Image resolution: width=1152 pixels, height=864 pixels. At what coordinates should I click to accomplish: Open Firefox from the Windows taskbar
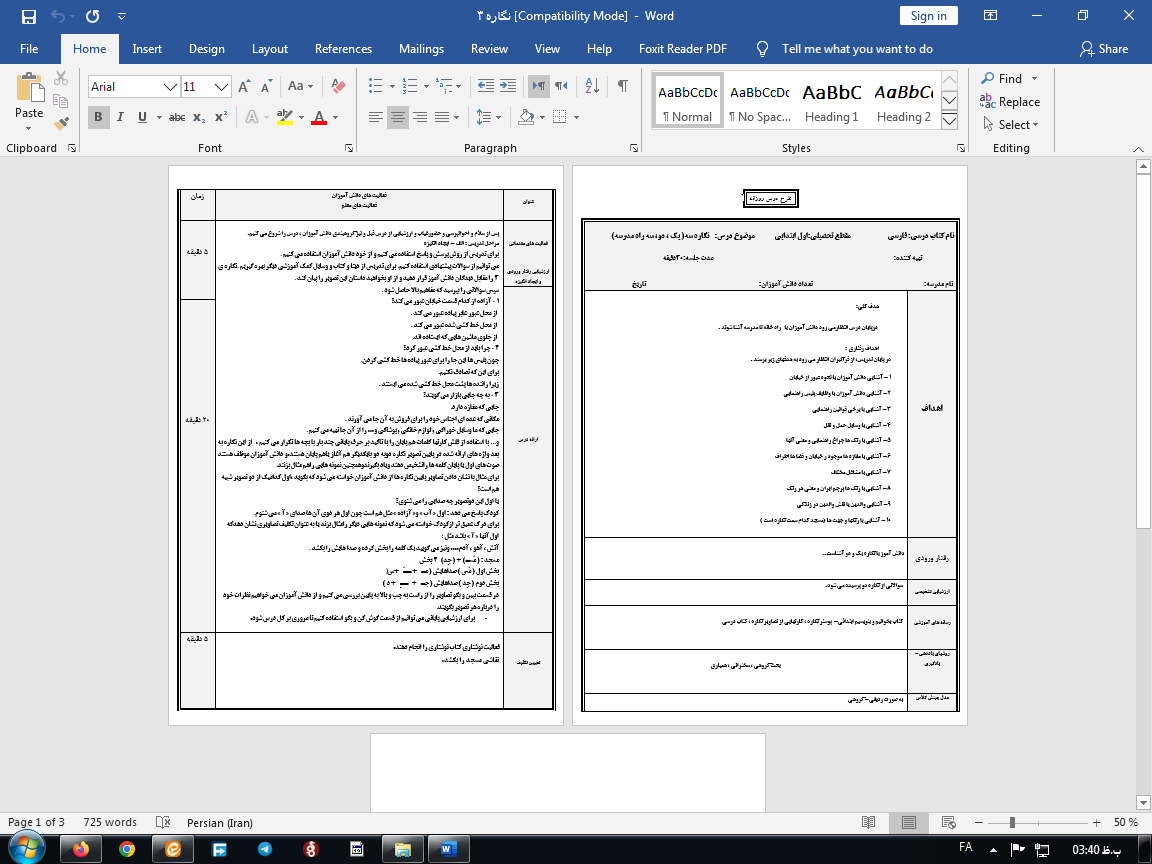[81, 848]
